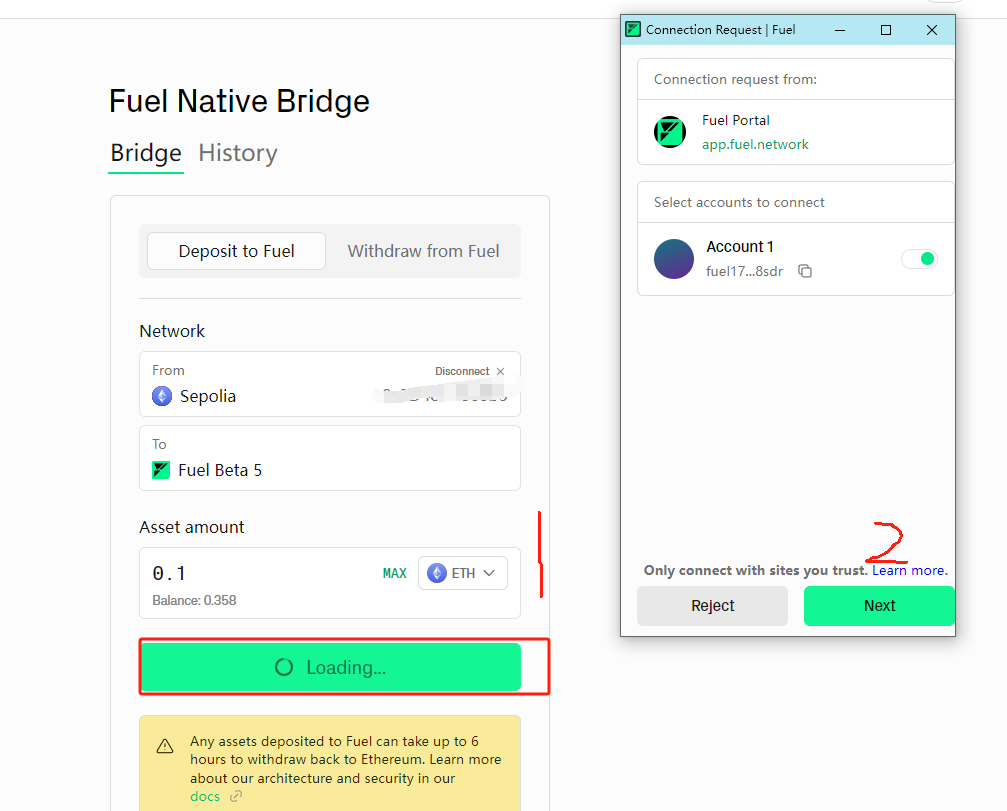
Task: Close the Connection Request window
Action: pos(932,30)
